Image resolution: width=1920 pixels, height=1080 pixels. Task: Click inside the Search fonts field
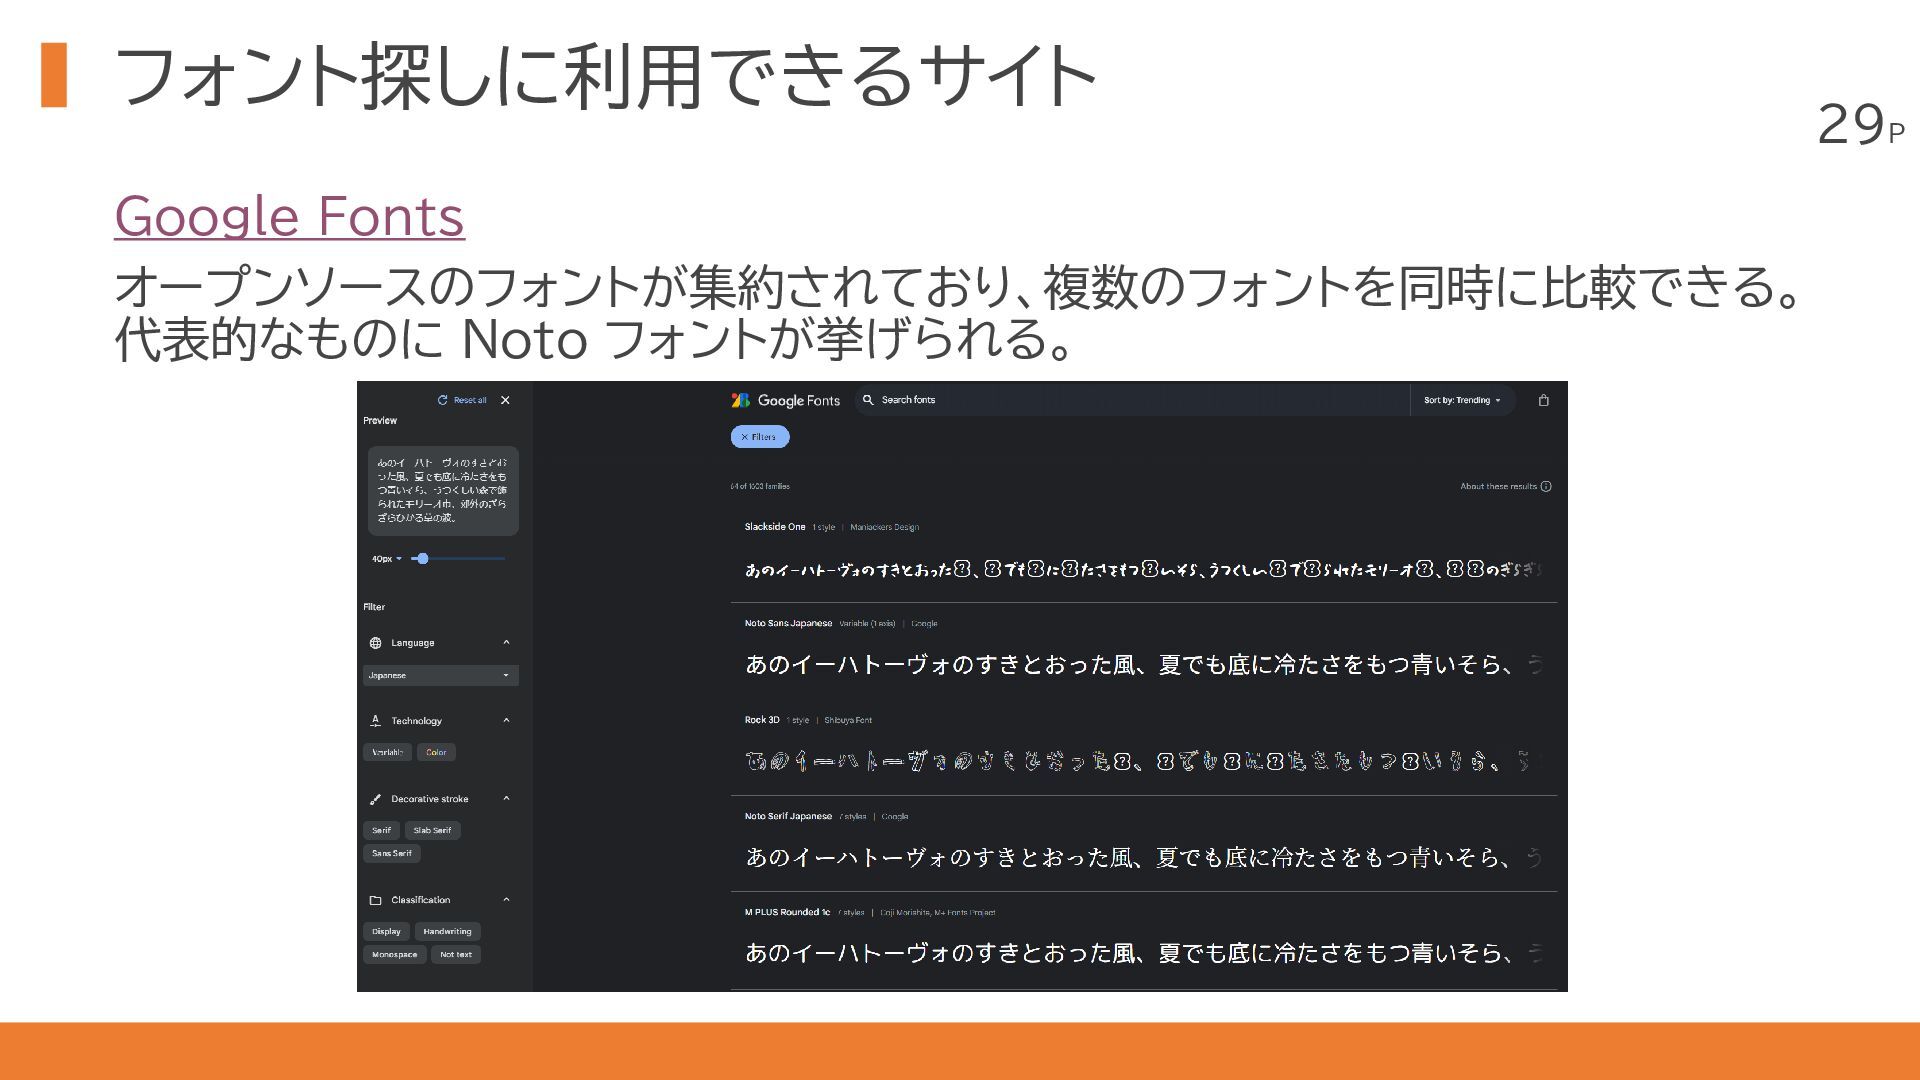[1130, 400]
